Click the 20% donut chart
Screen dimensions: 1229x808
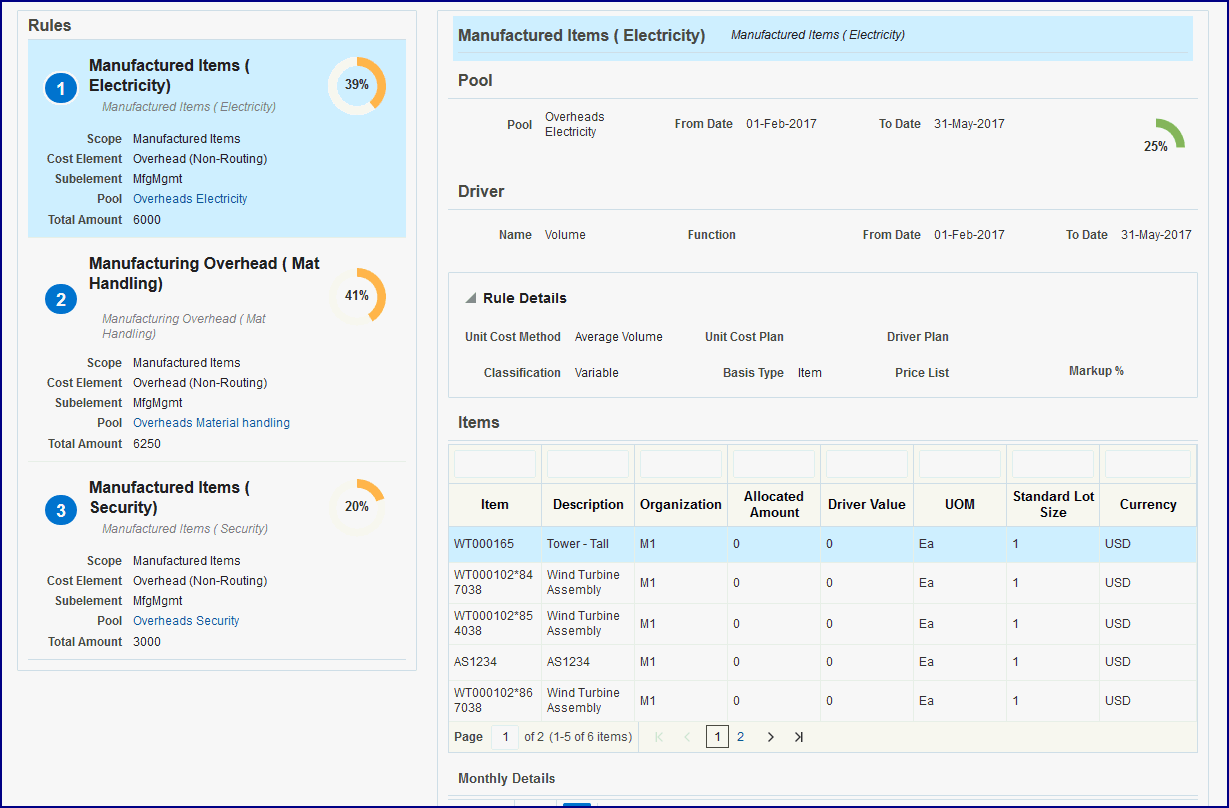(x=357, y=507)
